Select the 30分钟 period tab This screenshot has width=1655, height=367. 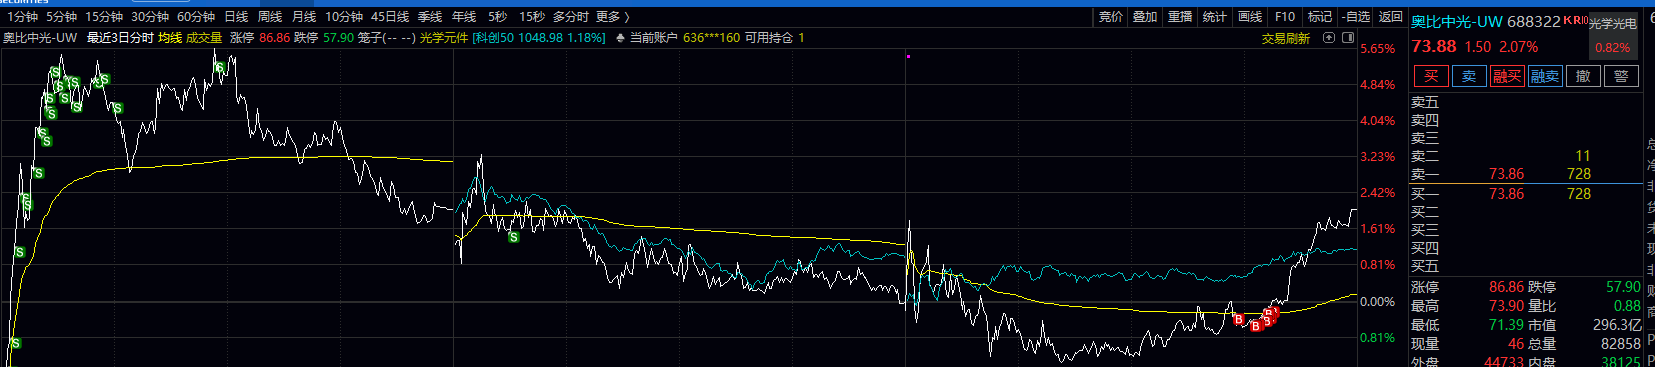(150, 17)
